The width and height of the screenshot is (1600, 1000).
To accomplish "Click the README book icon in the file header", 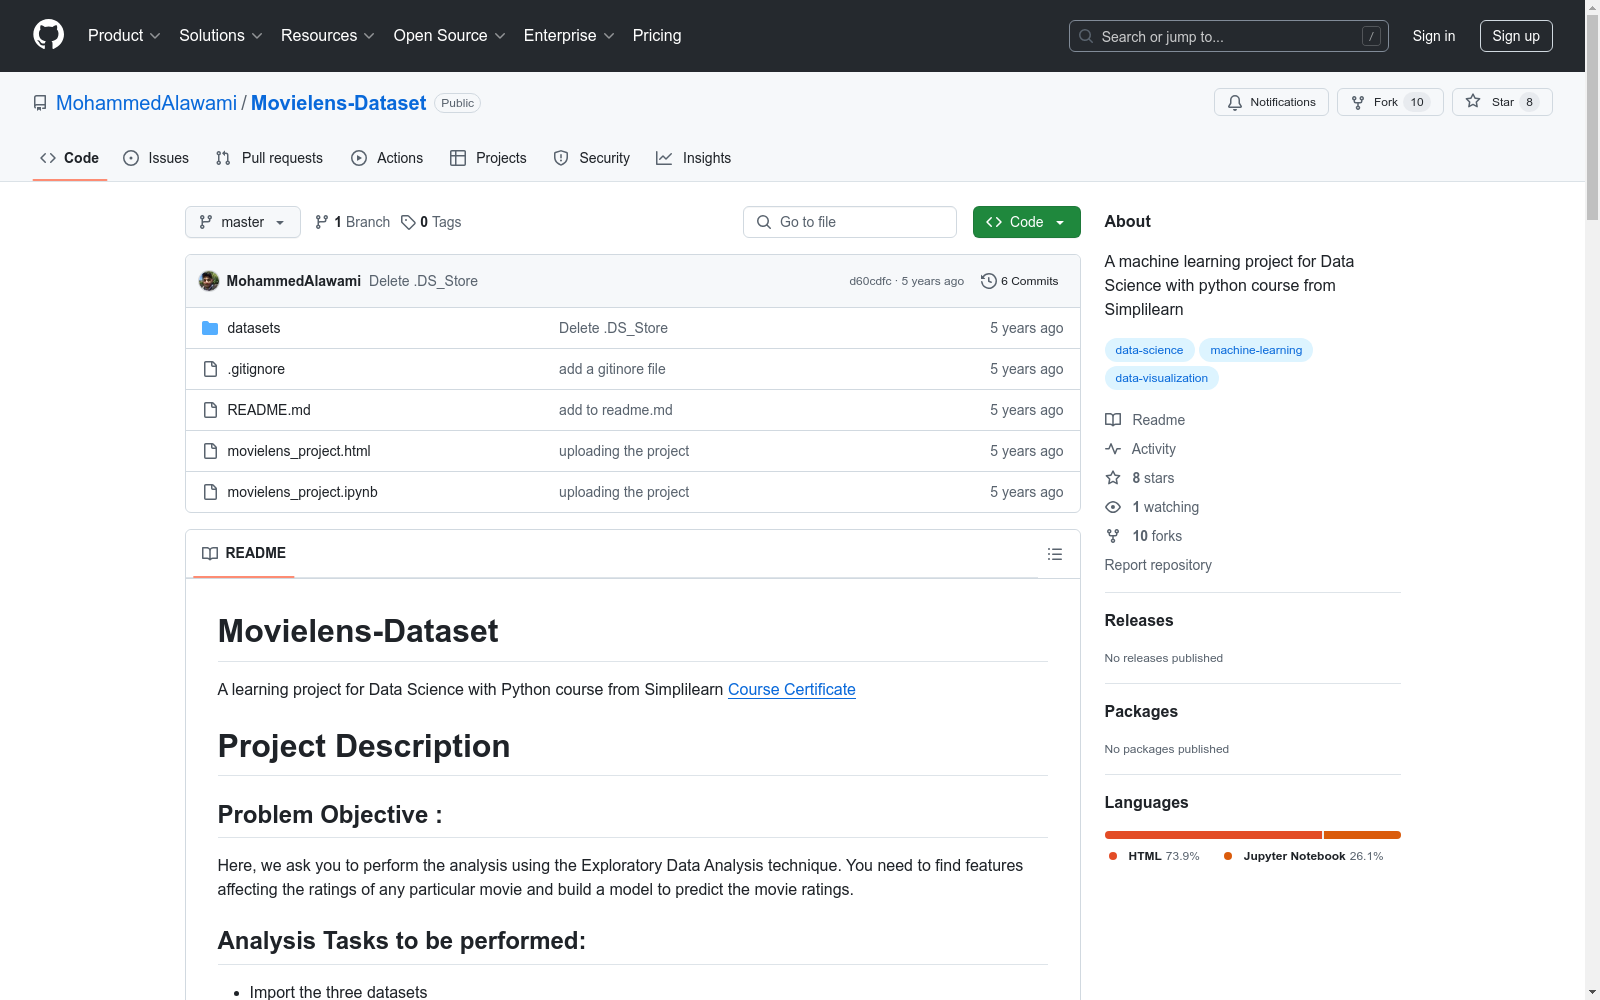I will coord(210,553).
